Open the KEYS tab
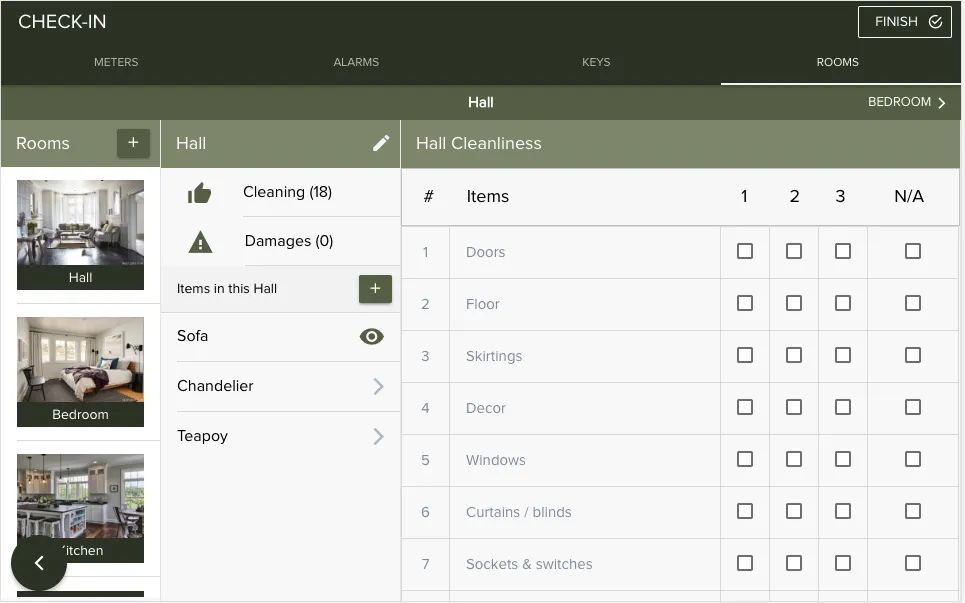The image size is (965, 603). point(596,62)
